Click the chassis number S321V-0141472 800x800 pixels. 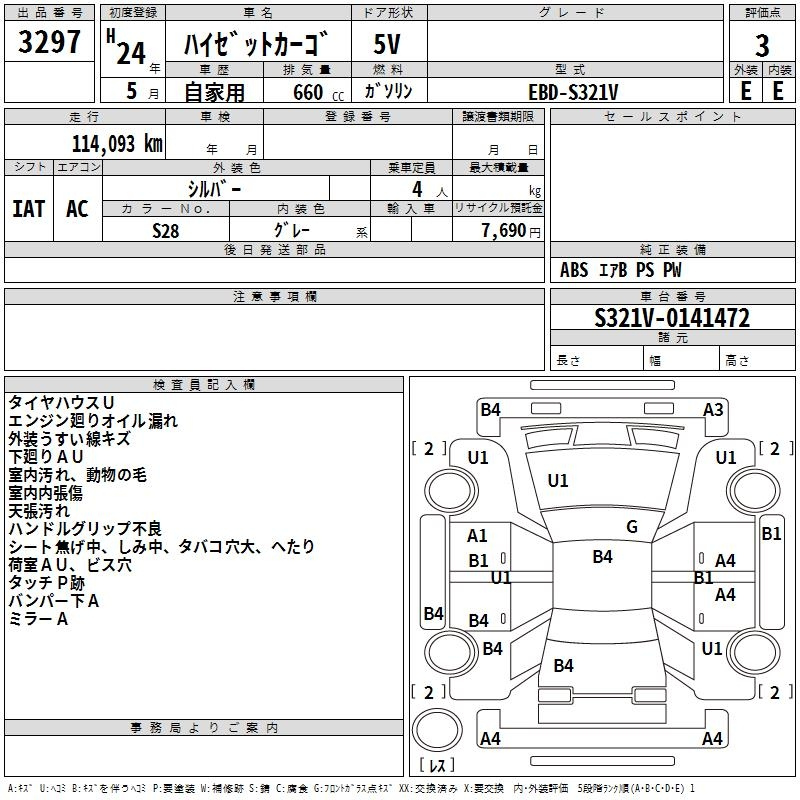[x=671, y=318]
